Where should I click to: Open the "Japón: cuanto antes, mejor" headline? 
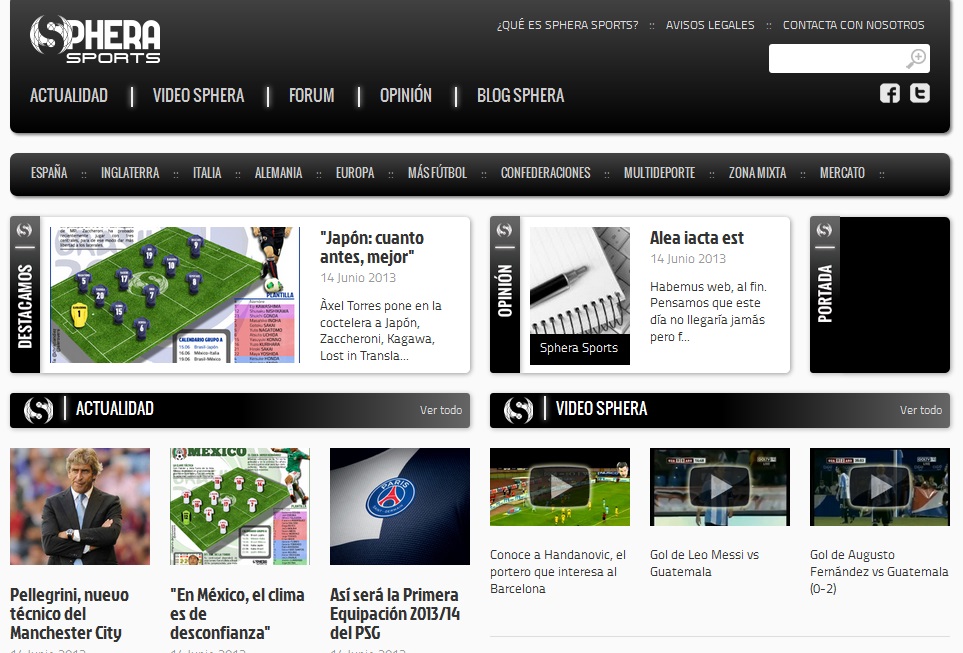pyautogui.click(x=372, y=247)
